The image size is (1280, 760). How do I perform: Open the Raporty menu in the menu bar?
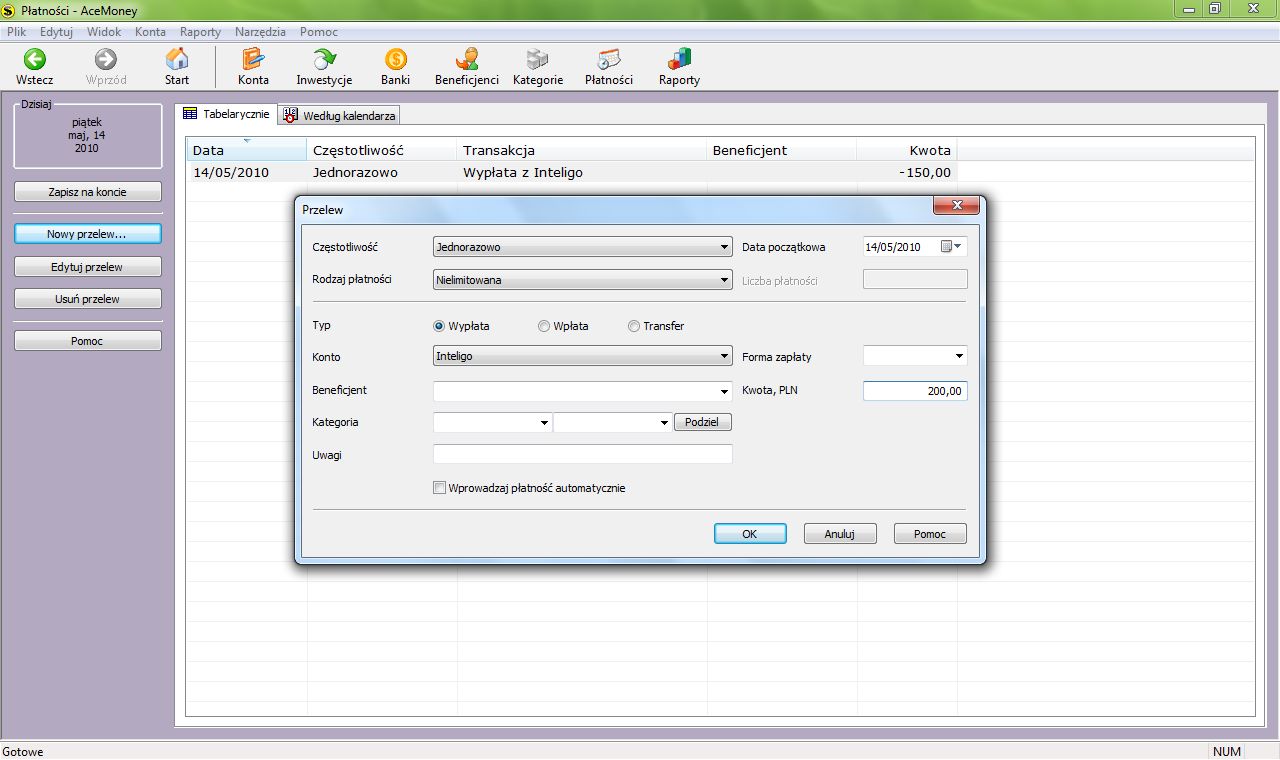[x=200, y=32]
